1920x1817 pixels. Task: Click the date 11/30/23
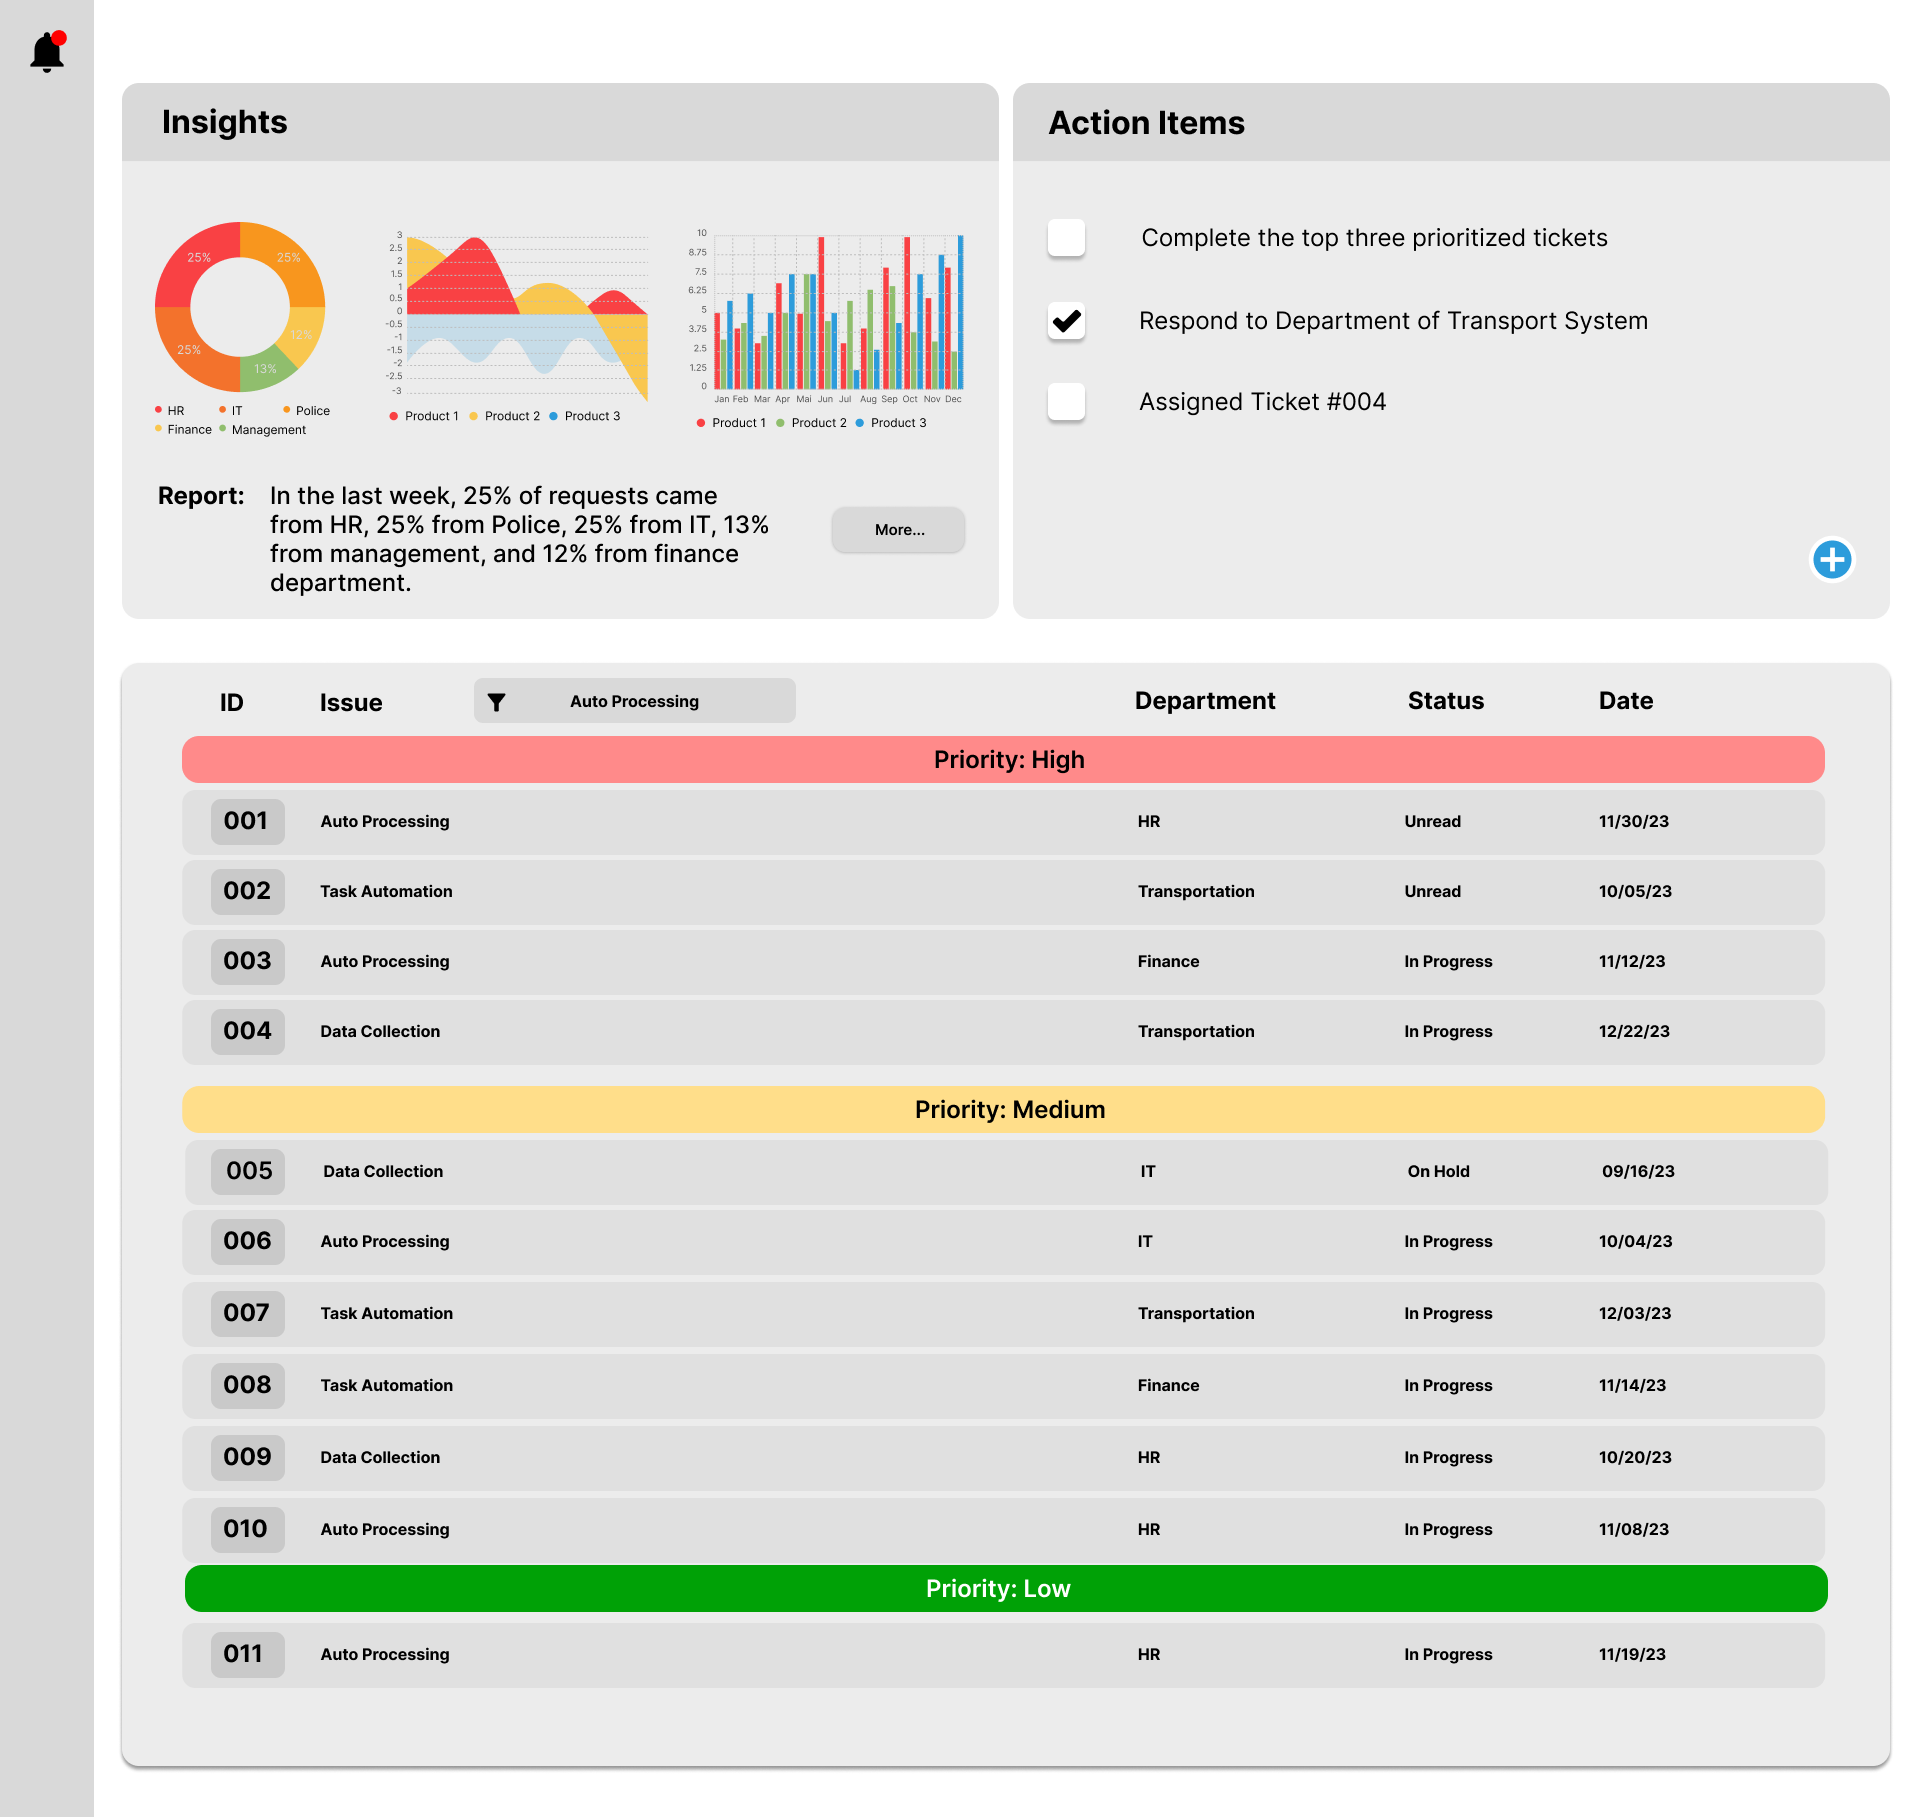(x=1634, y=822)
